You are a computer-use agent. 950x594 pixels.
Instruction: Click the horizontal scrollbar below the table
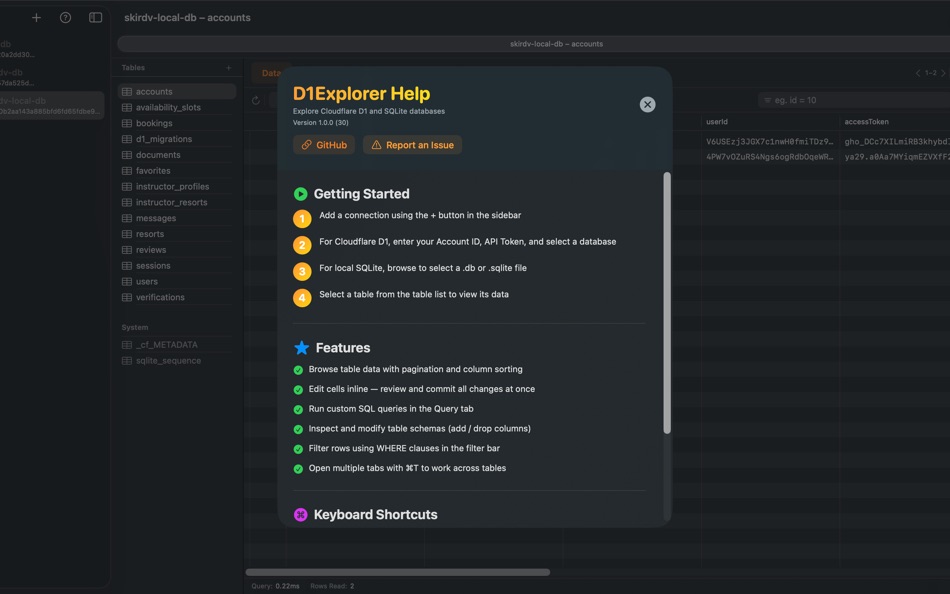(x=400, y=572)
